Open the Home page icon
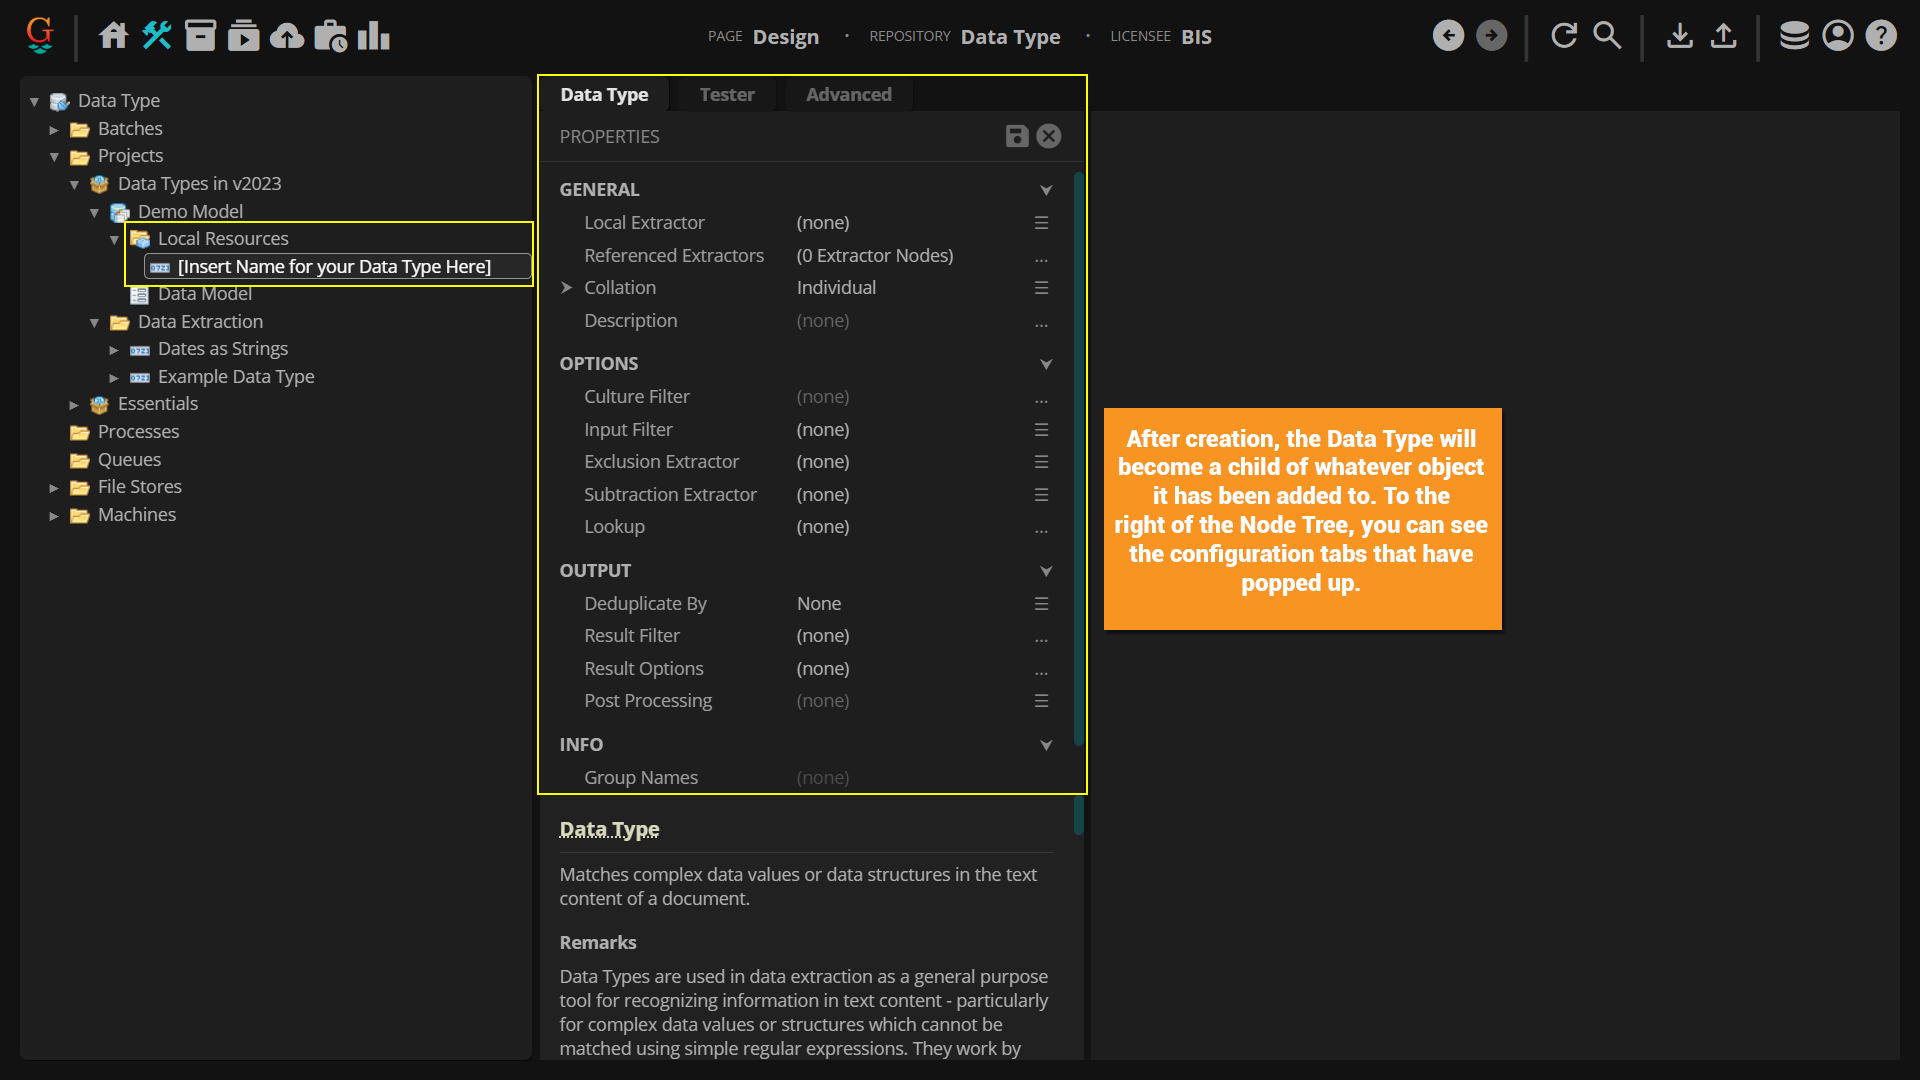Viewport: 1920px width, 1080px height. click(113, 36)
